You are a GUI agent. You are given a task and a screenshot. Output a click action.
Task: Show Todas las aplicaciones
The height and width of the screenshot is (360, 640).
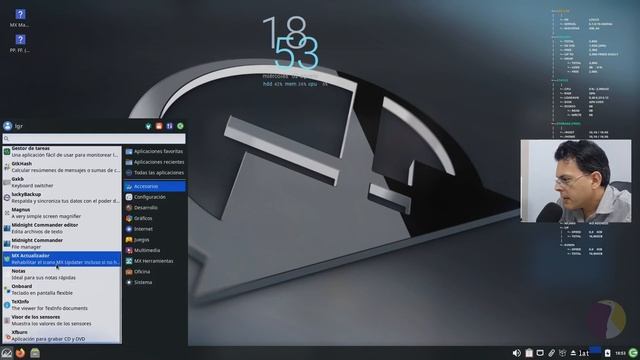coord(155,173)
